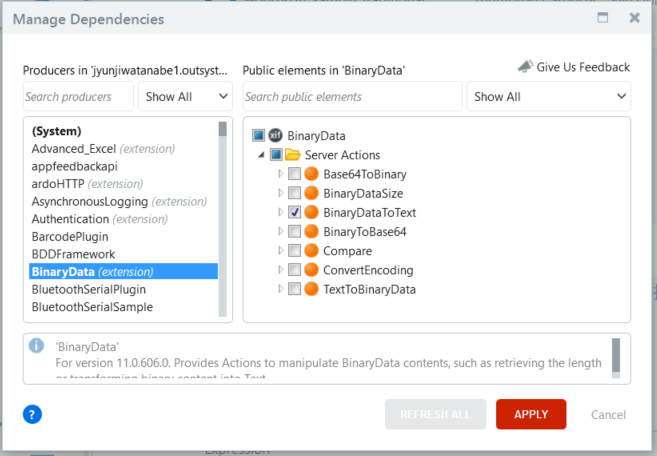Select Authentication extension in producers list
The height and width of the screenshot is (456, 657).
[x=70, y=219]
